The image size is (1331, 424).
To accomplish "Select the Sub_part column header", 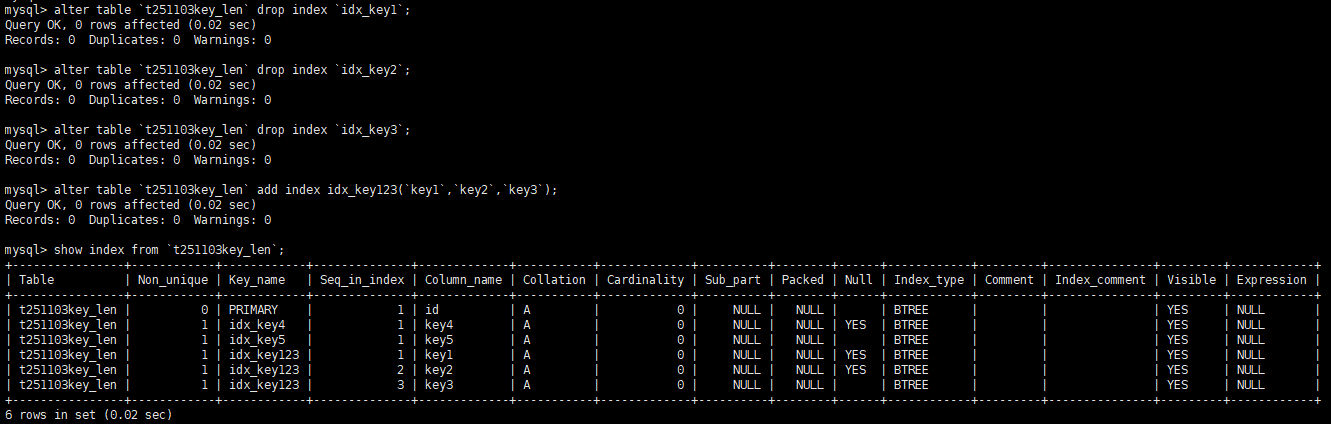I will [x=732, y=280].
